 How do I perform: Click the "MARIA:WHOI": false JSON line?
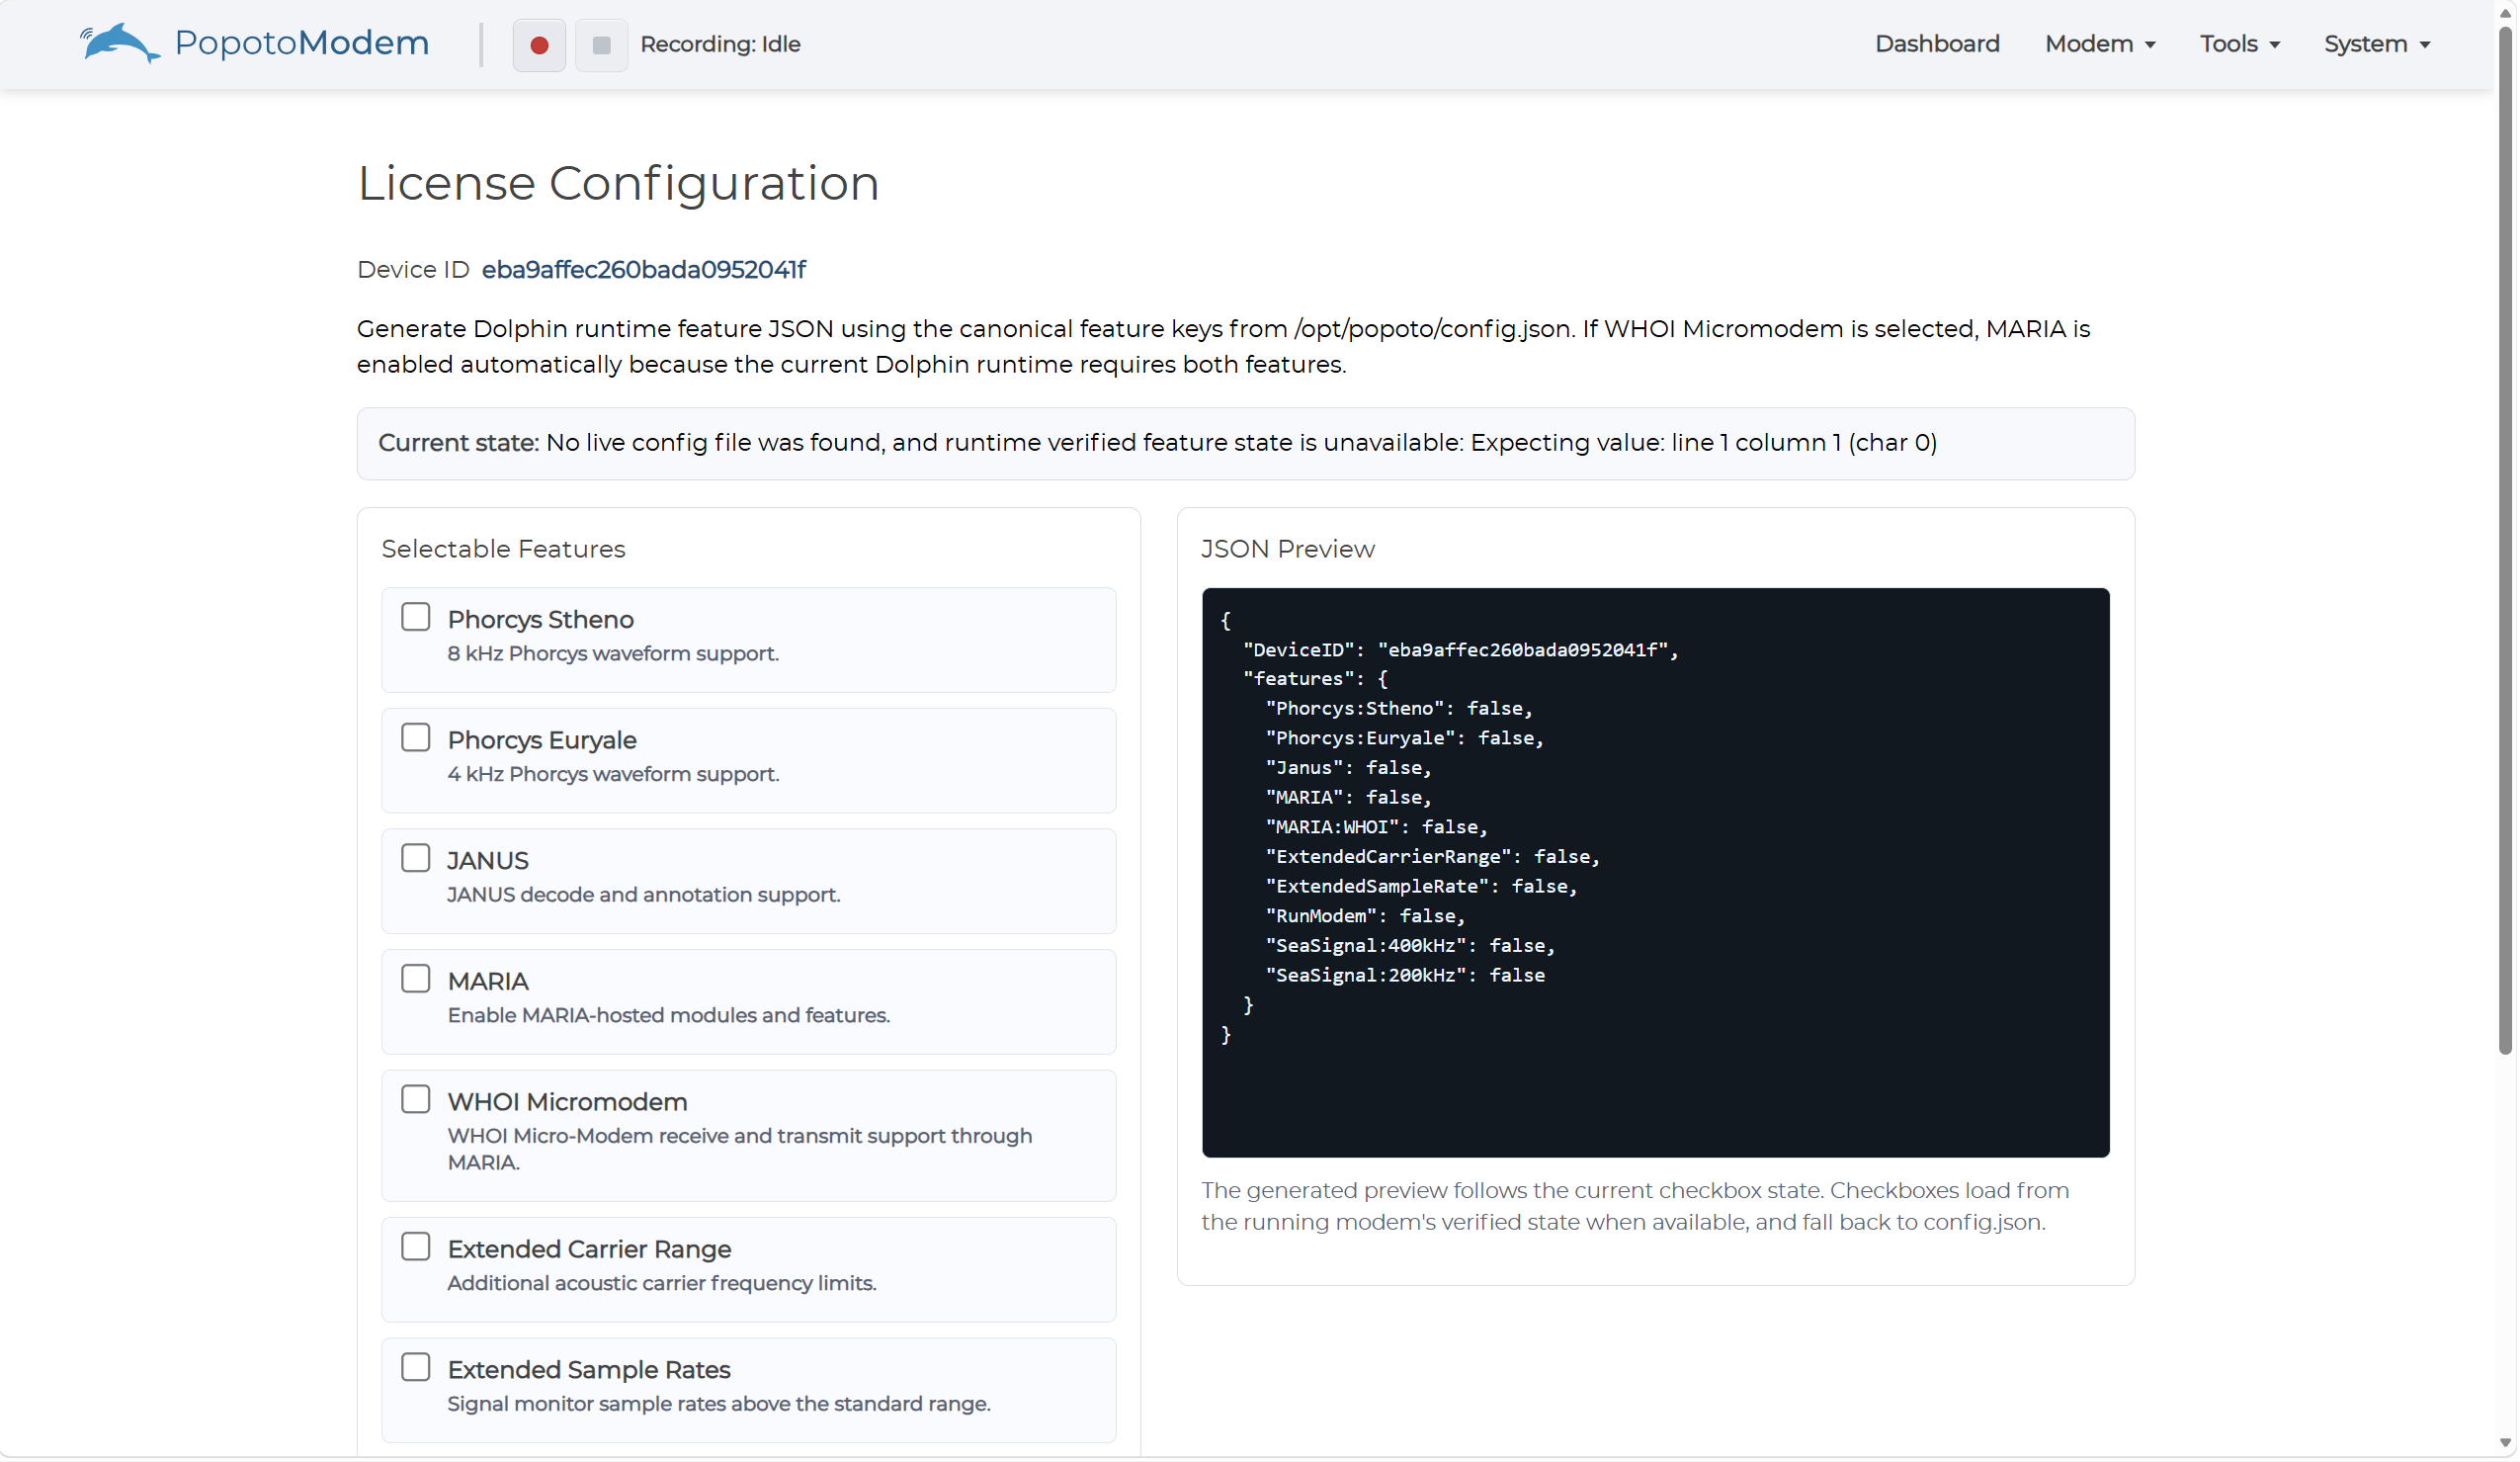pyautogui.click(x=1378, y=828)
